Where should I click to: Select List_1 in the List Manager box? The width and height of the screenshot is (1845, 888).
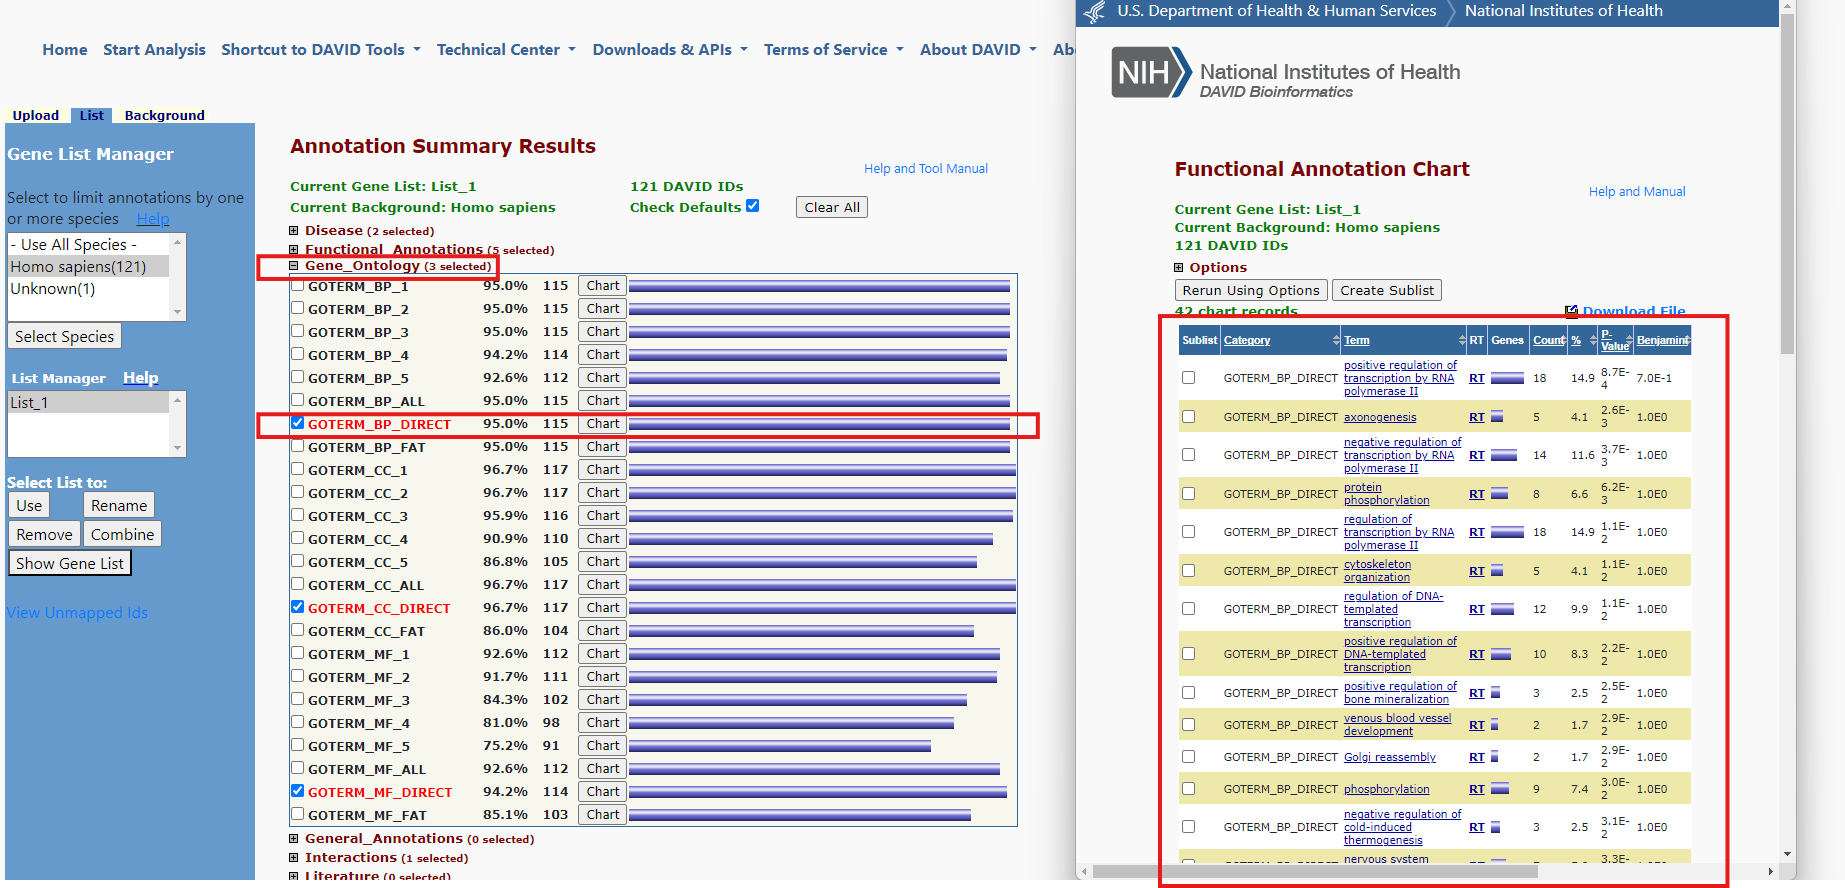(88, 403)
